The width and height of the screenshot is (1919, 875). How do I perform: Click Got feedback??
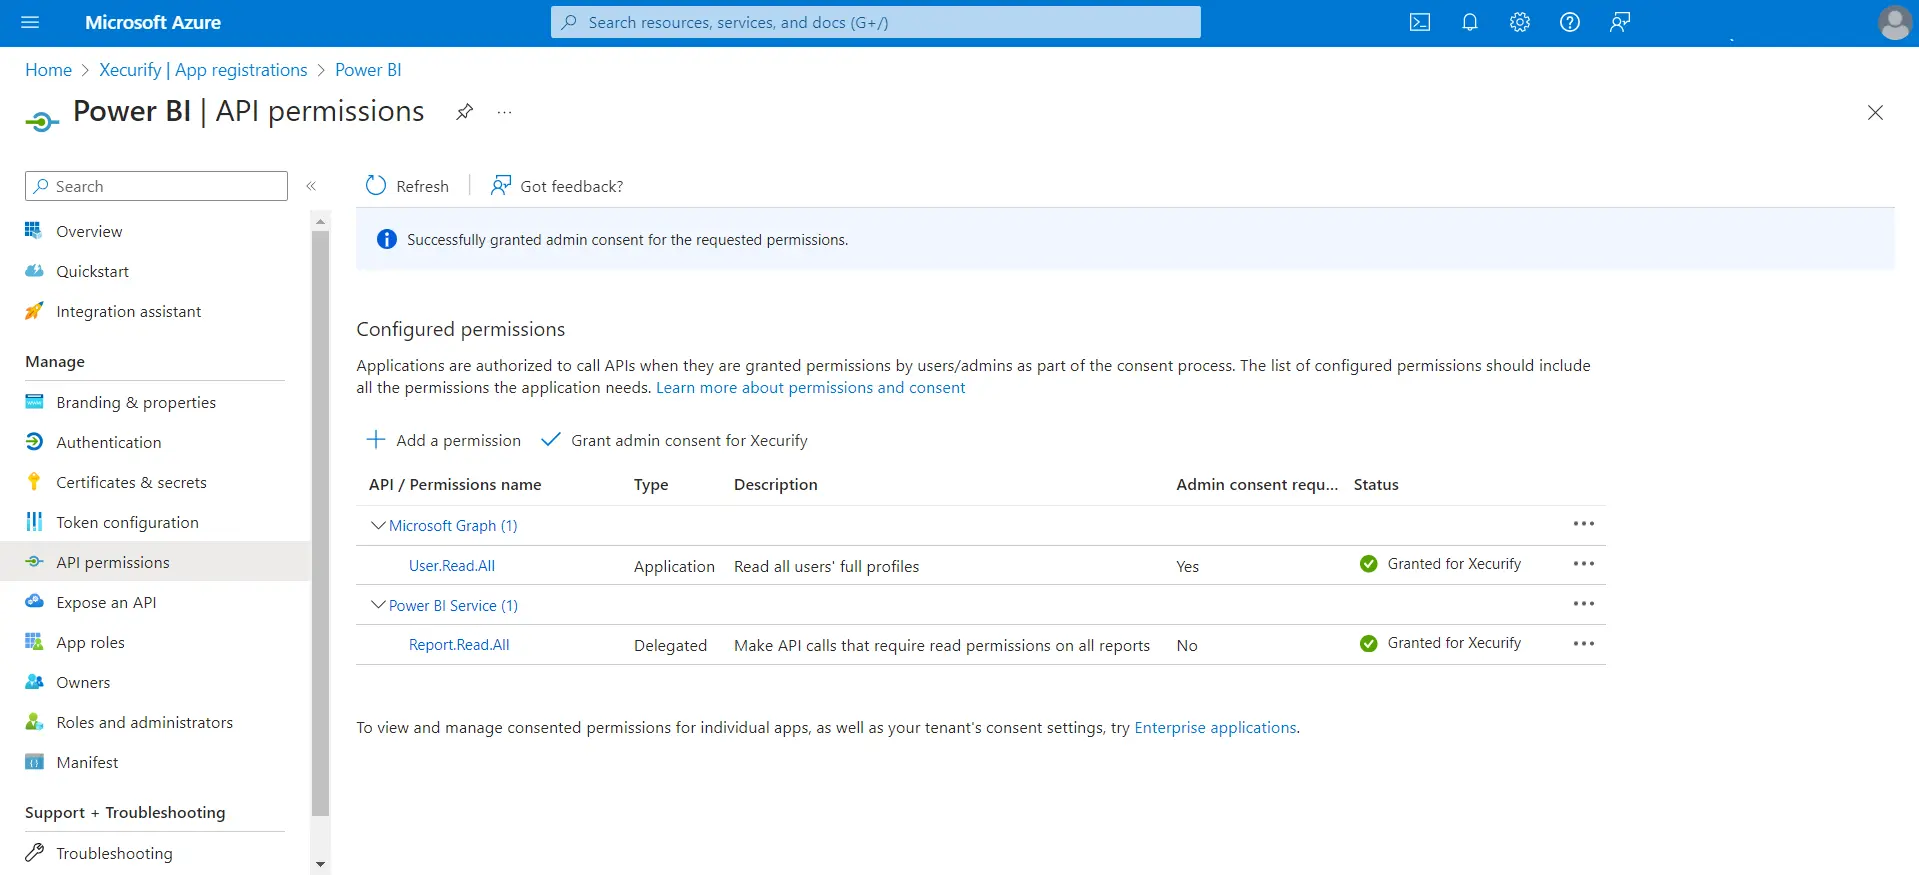point(556,186)
